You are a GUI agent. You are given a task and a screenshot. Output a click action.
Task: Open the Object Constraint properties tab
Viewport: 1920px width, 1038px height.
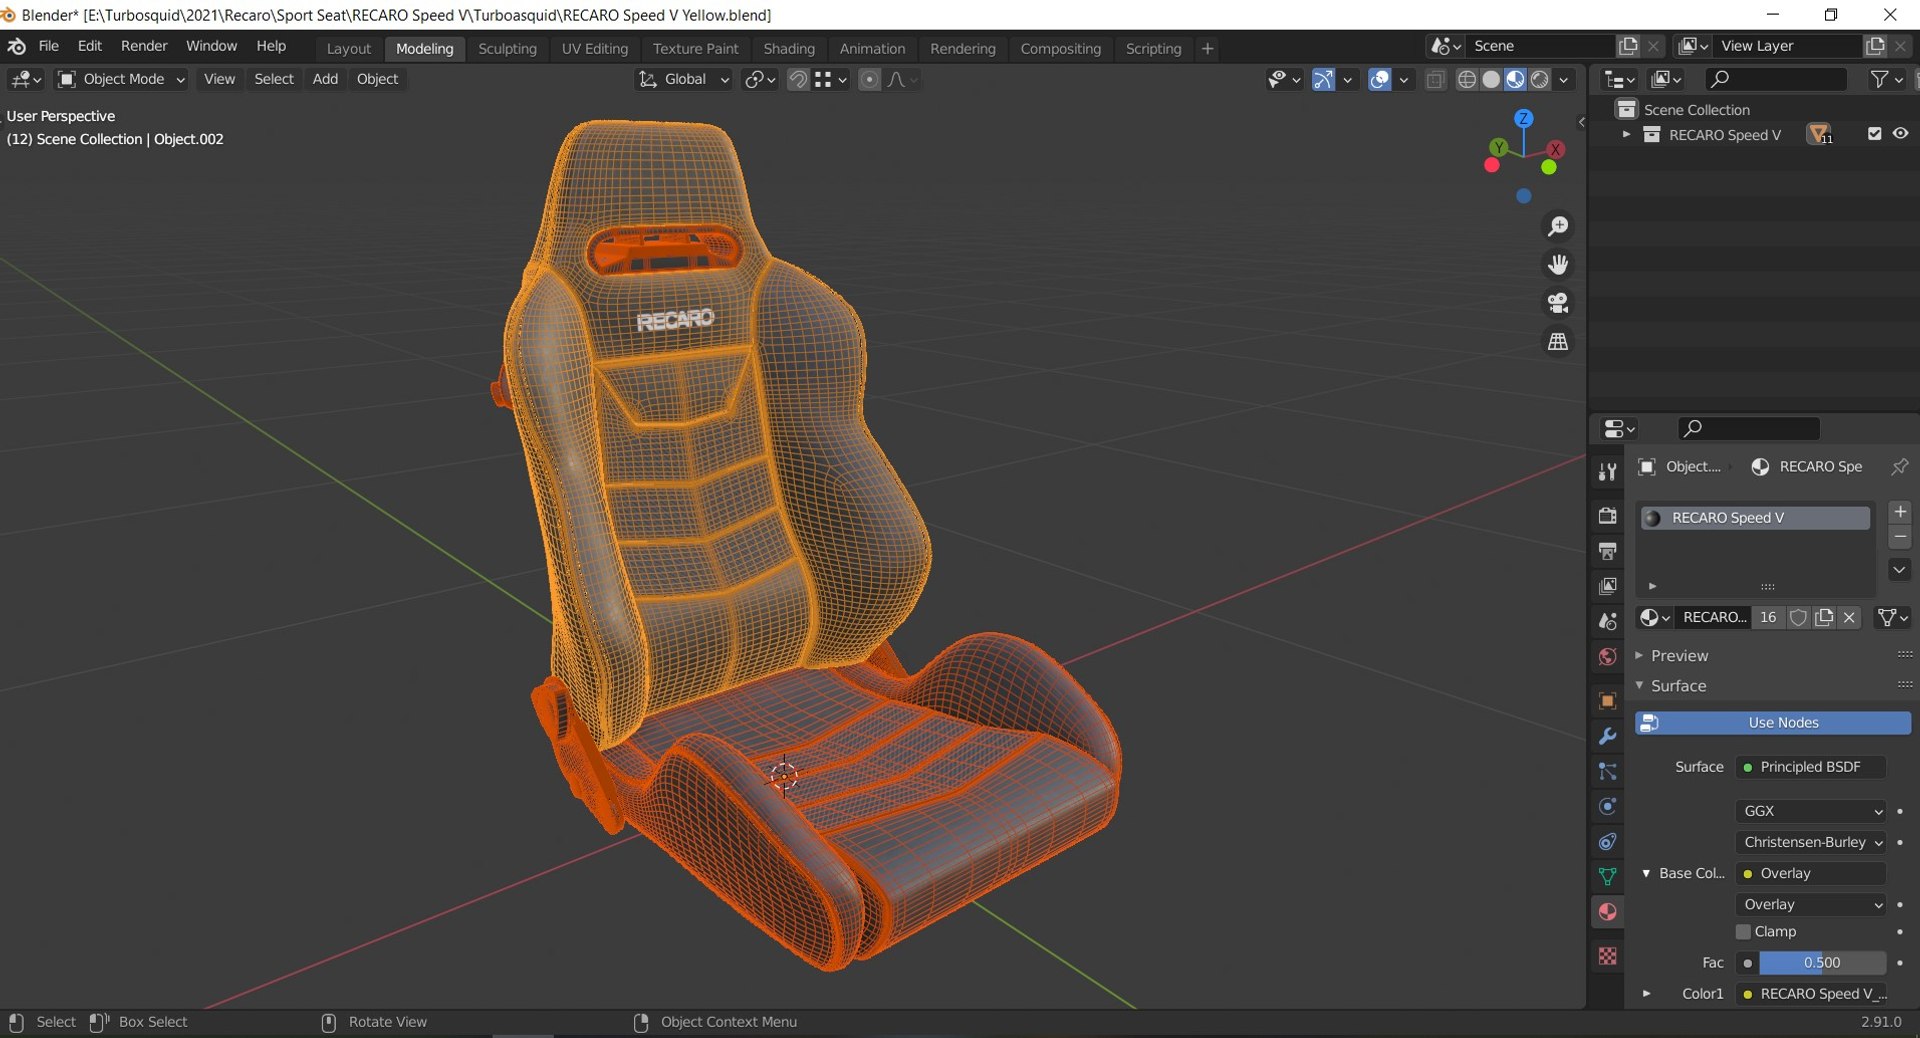point(1607,842)
